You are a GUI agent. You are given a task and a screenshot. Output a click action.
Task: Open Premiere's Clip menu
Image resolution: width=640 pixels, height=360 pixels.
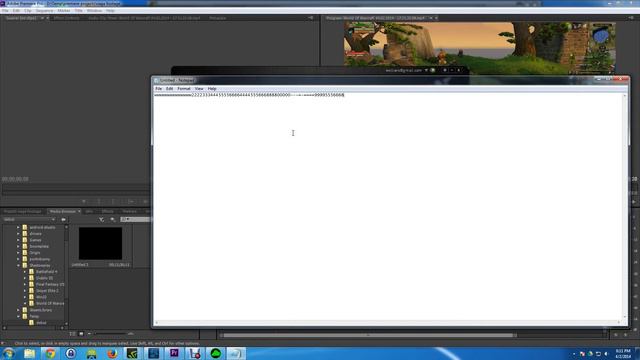(27, 11)
